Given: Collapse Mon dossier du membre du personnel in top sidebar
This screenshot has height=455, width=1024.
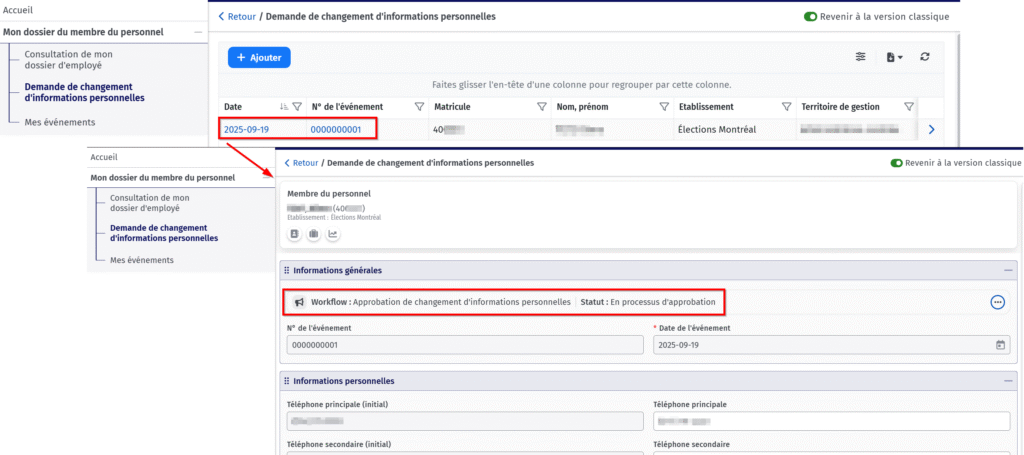Looking at the screenshot, I should click(197, 32).
